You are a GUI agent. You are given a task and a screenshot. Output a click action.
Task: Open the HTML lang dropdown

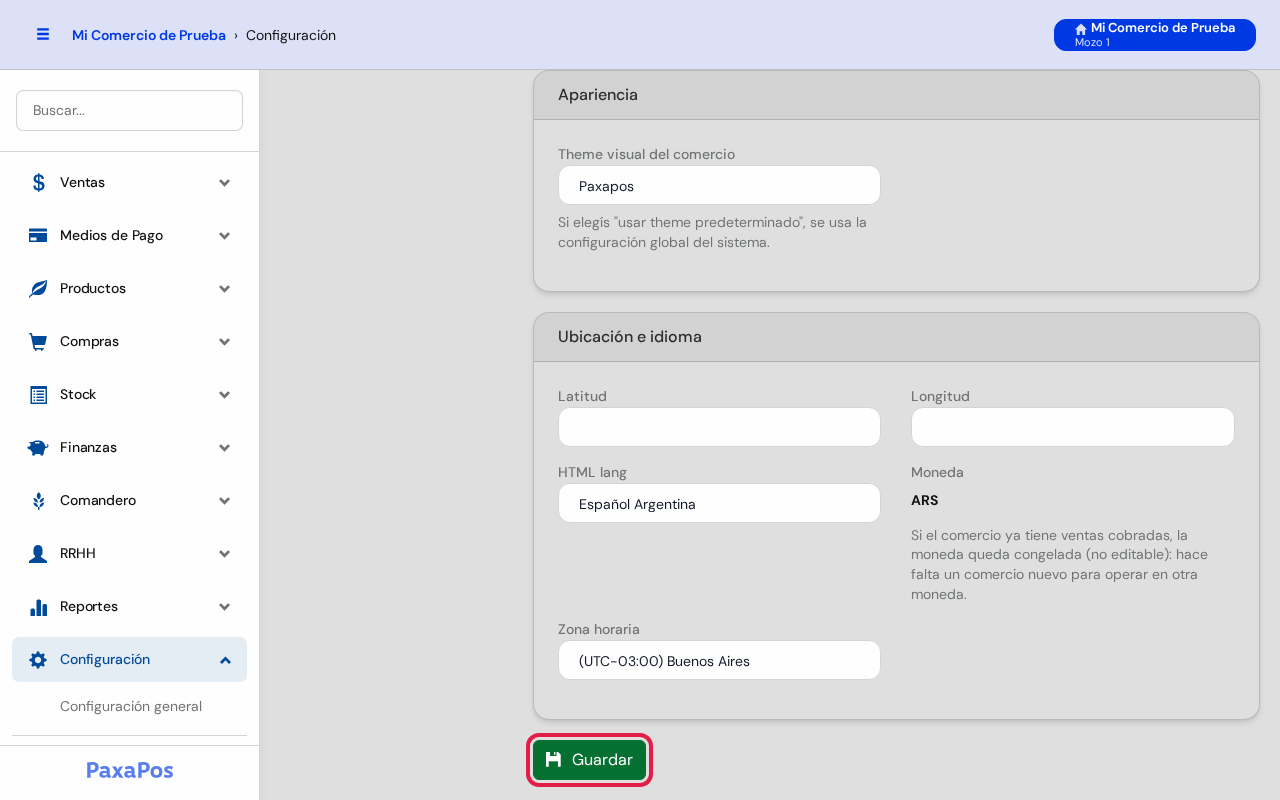pos(719,504)
